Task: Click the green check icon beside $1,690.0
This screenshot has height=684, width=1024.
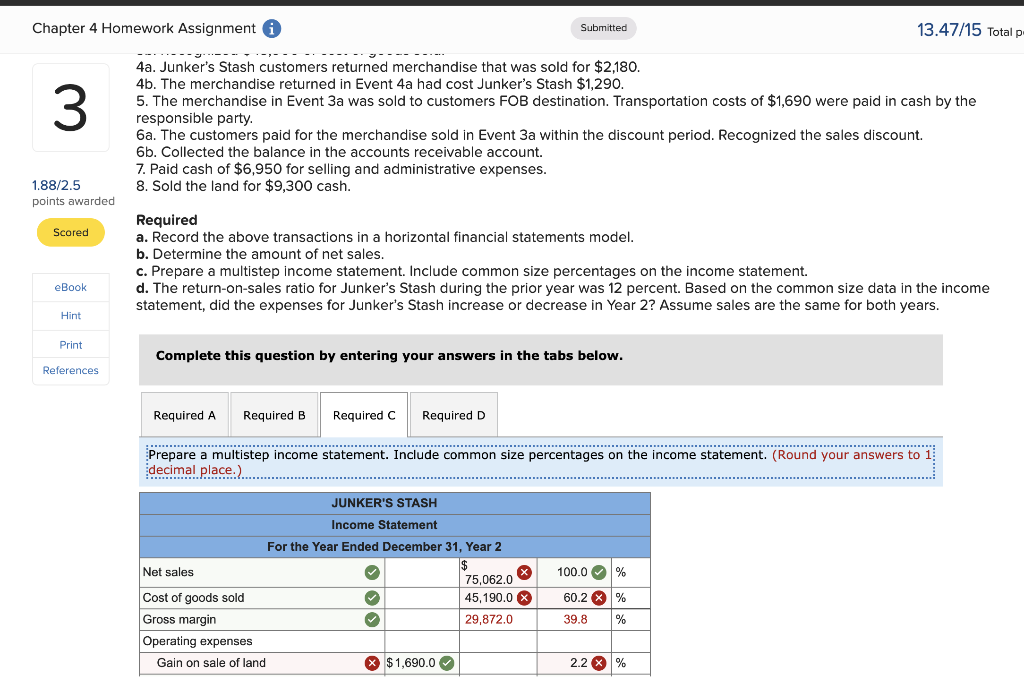Action: tap(447, 663)
